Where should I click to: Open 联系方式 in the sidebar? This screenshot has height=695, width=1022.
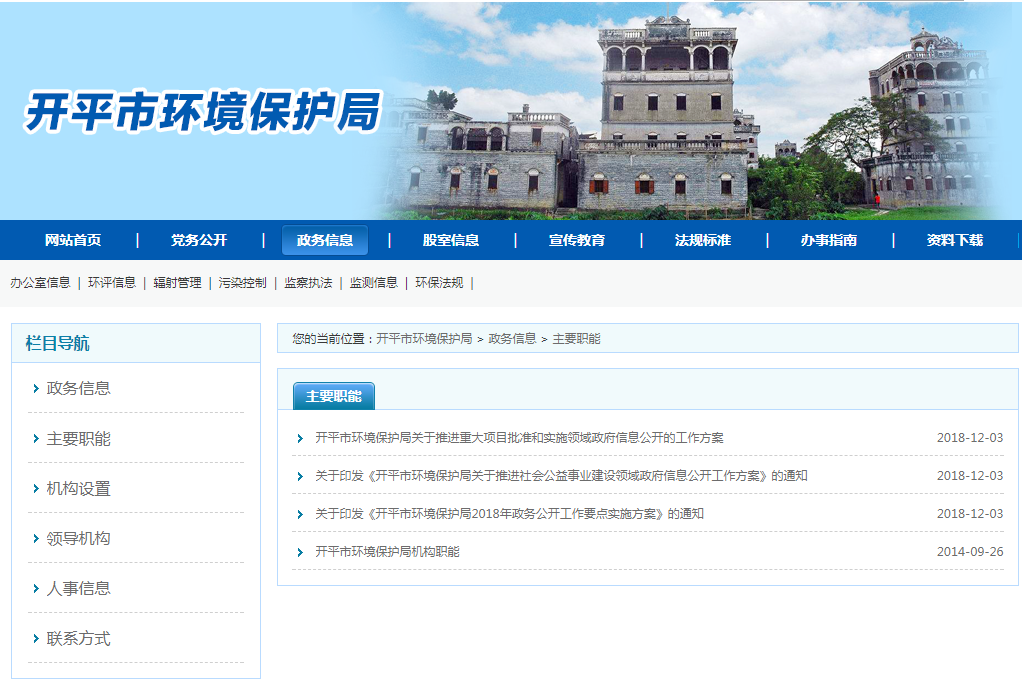(78, 638)
